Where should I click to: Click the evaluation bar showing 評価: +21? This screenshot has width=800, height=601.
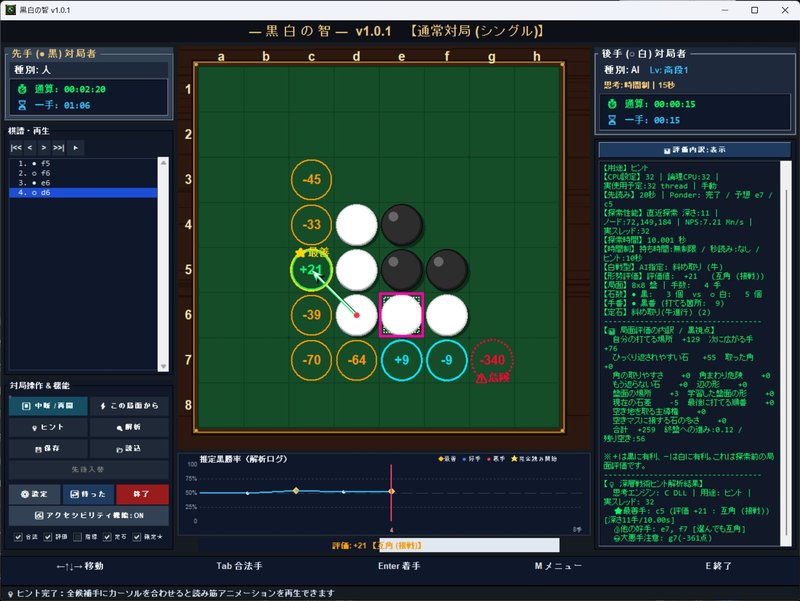tap(379, 545)
